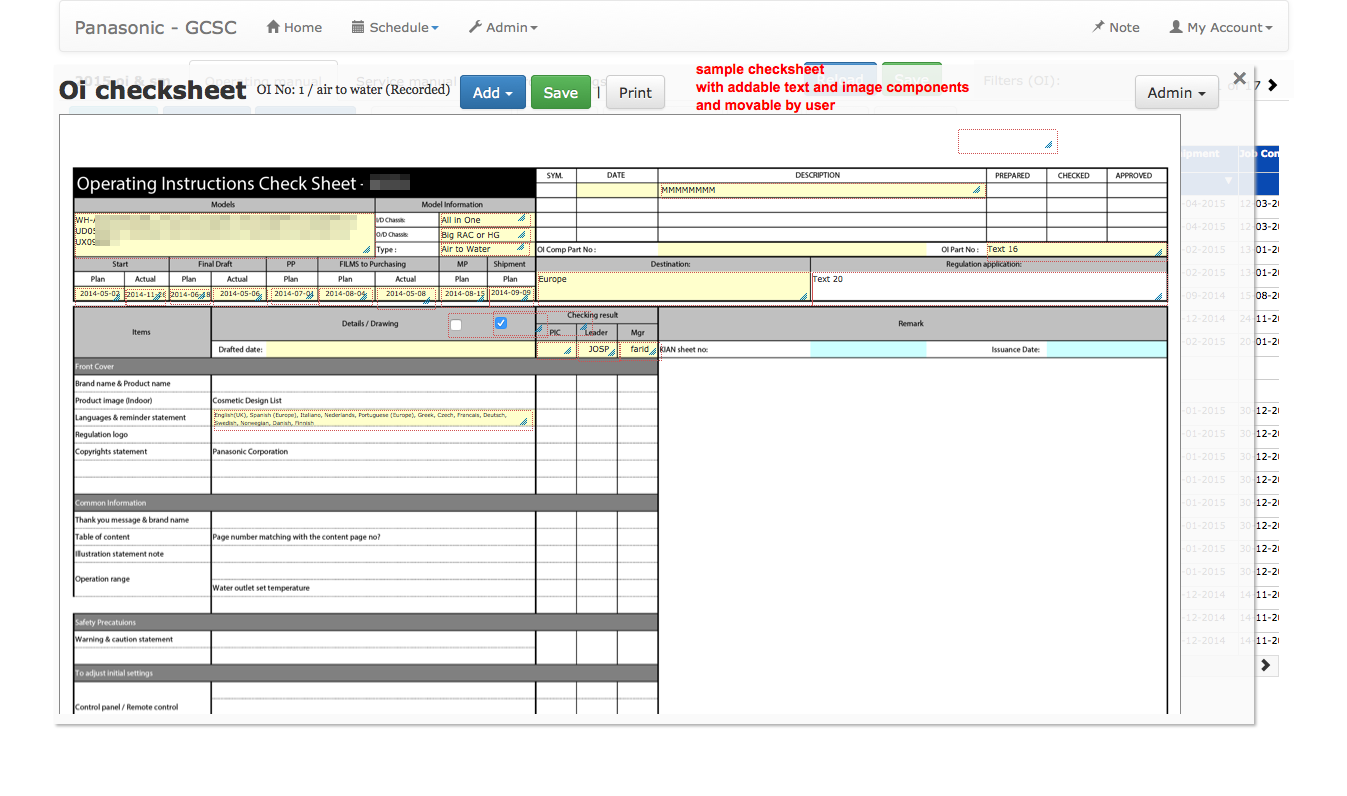Uncheck the checked blue checkbox
This screenshot has width=1347, height=796.
[501, 323]
